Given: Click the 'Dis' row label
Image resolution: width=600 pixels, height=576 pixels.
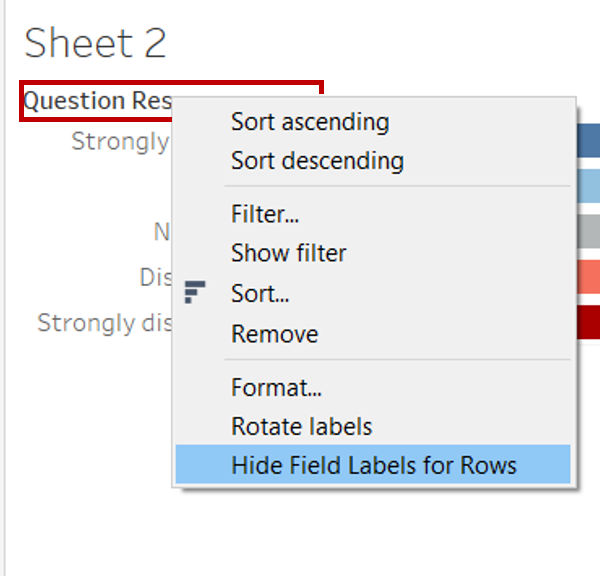Looking at the screenshot, I should [157, 277].
